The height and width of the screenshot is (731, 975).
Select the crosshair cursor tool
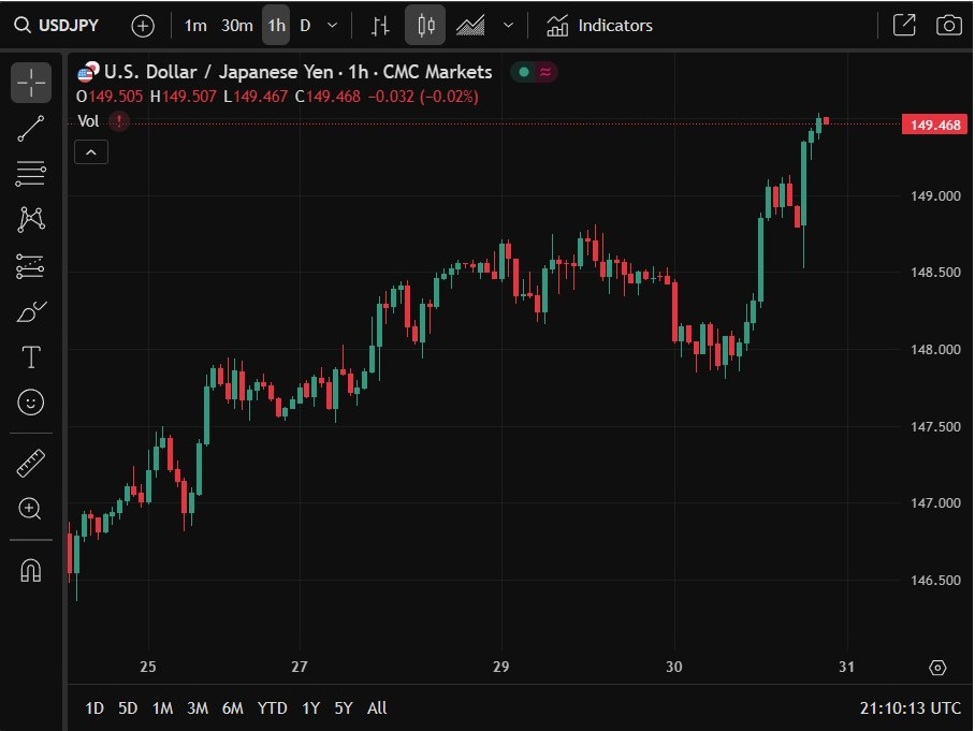pyautogui.click(x=30, y=82)
